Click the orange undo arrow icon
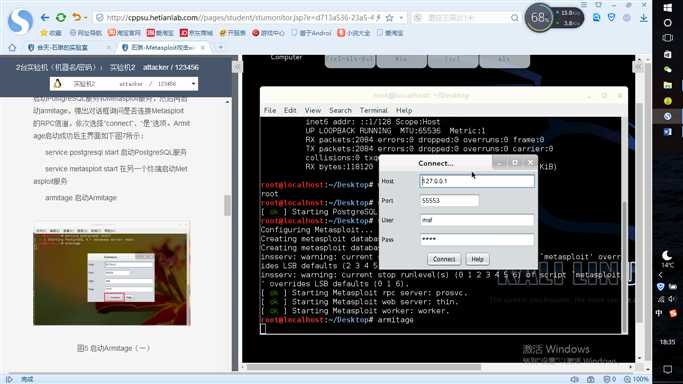The width and height of the screenshot is (683, 384). point(77,17)
